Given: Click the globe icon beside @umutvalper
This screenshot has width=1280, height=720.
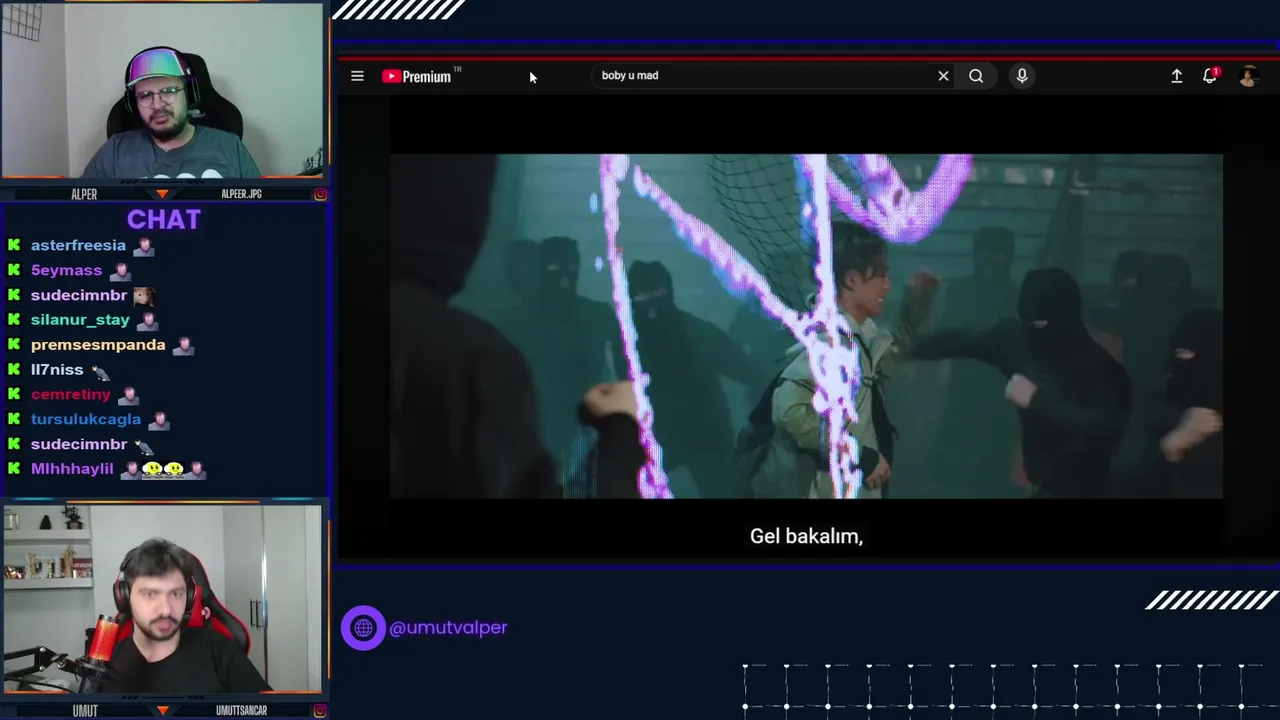Looking at the screenshot, I should tap(363, 628).
